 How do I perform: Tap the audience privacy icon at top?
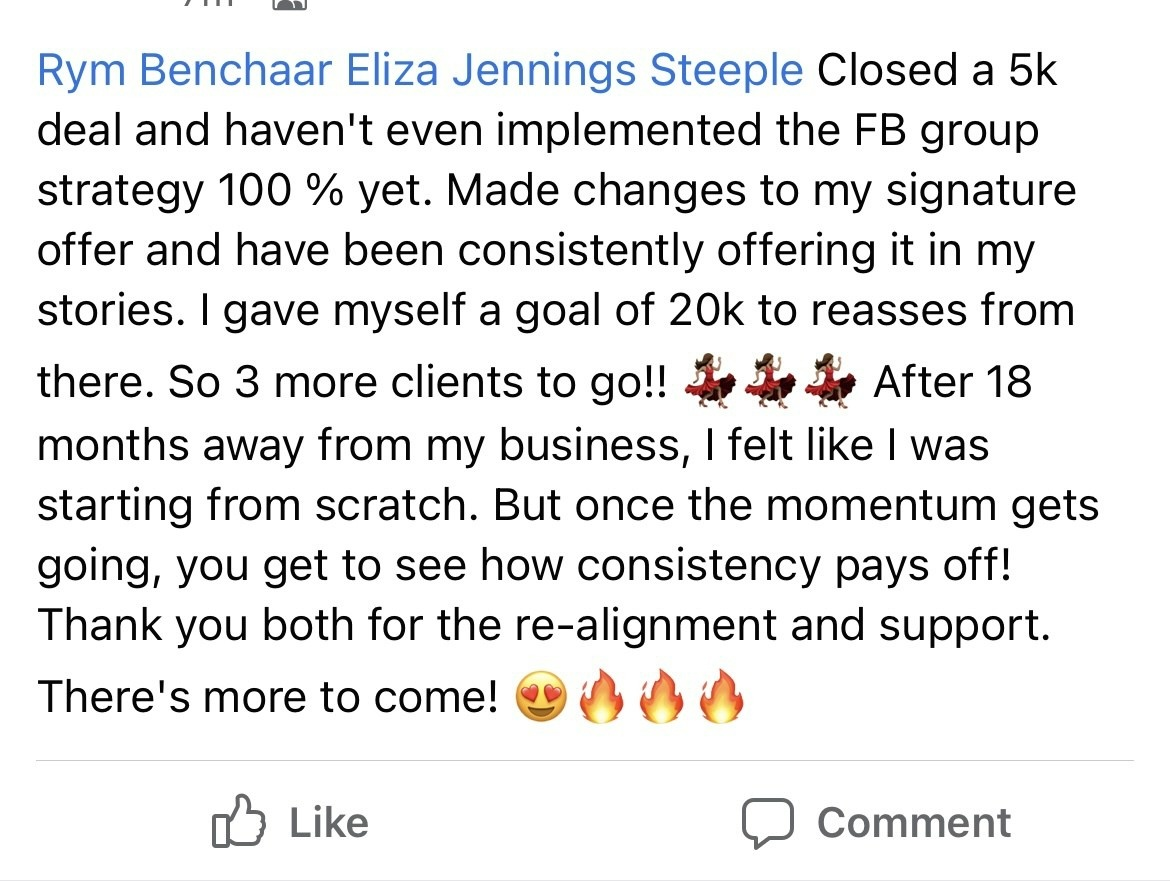[x=289, y=4]
